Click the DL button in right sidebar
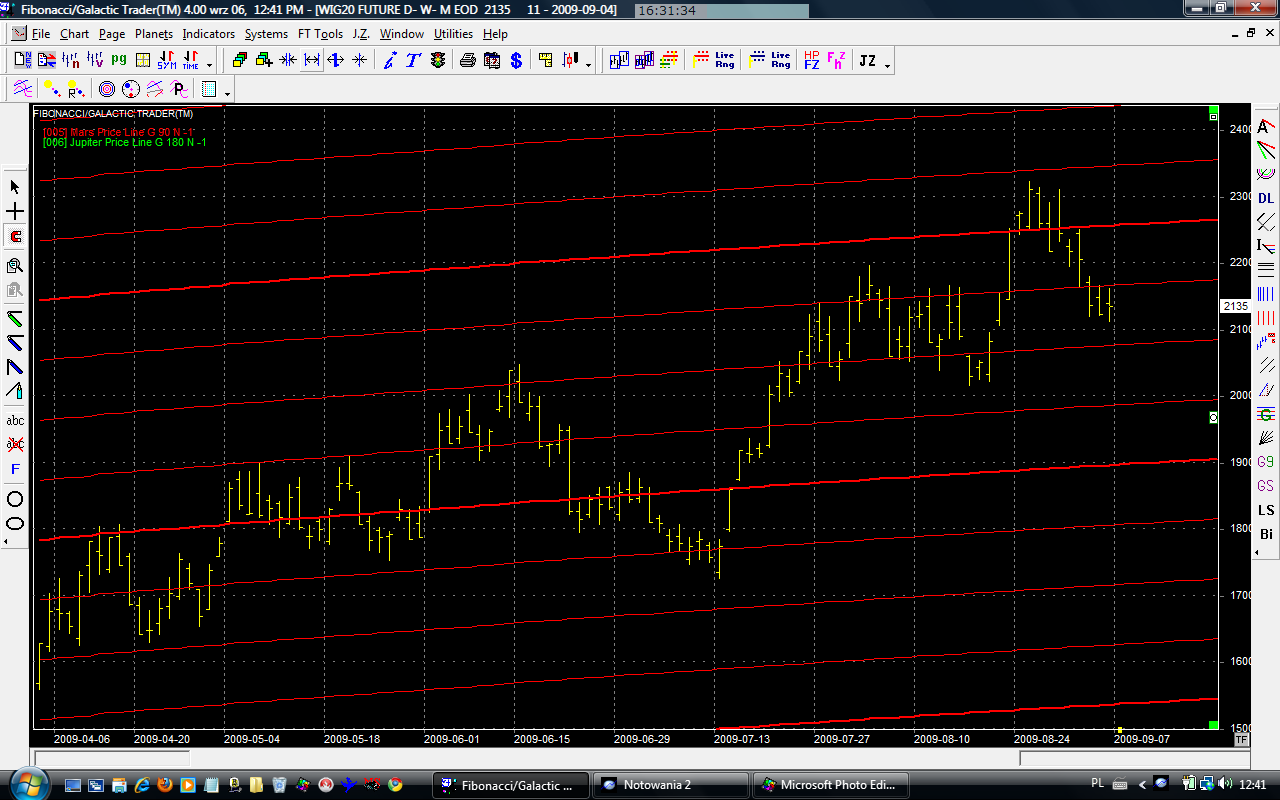Screen dimensions: 1280x800 pyautogui.click(x=1266, y=198)
